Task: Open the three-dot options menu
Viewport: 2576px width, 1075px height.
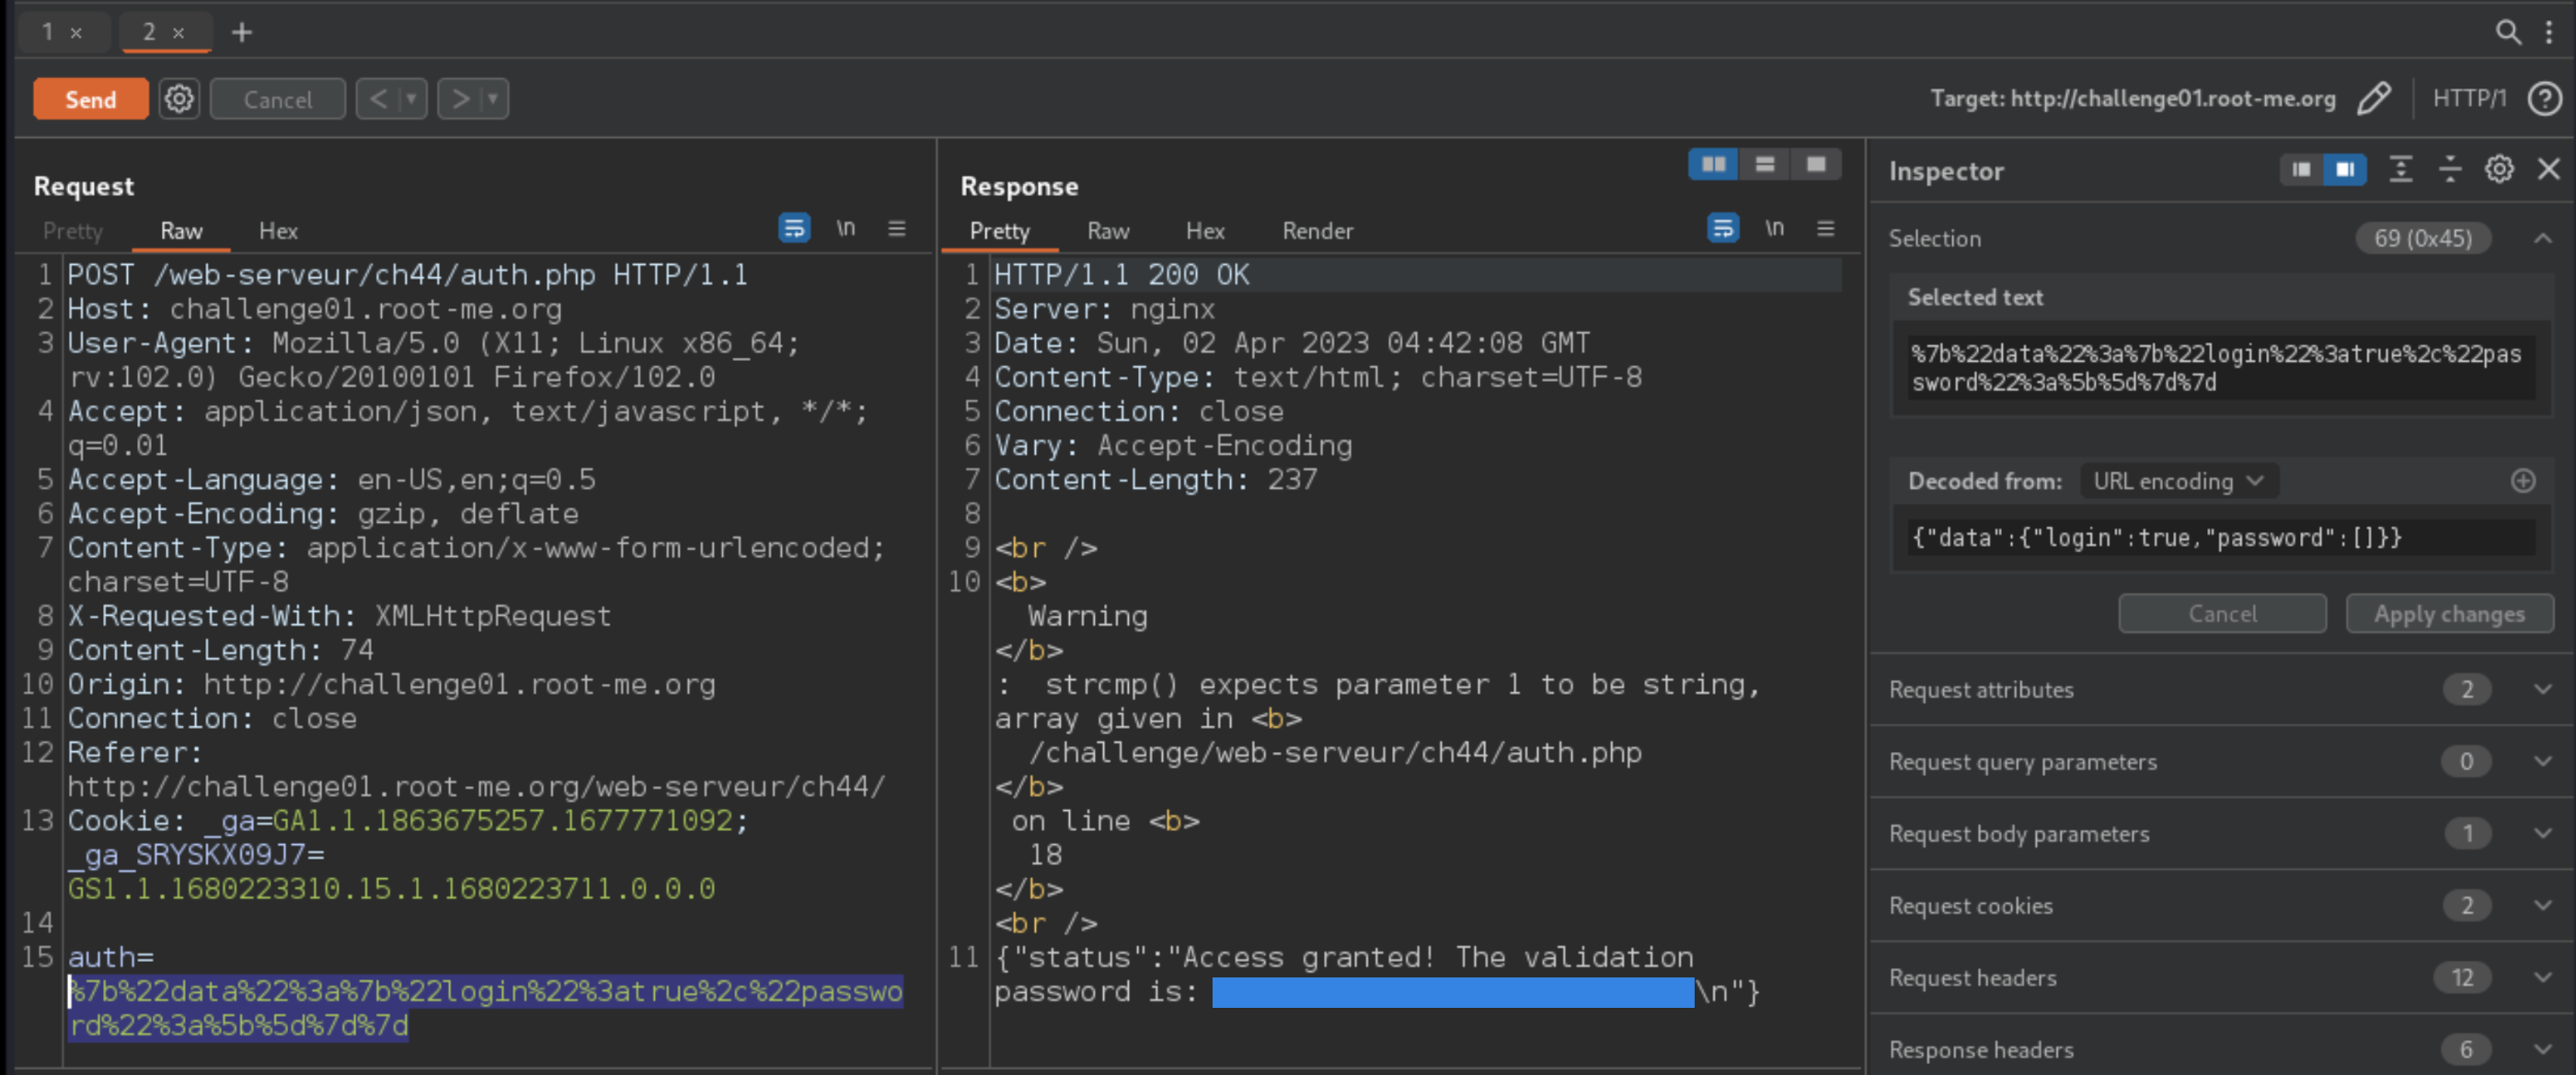Action: [2549, 32]
